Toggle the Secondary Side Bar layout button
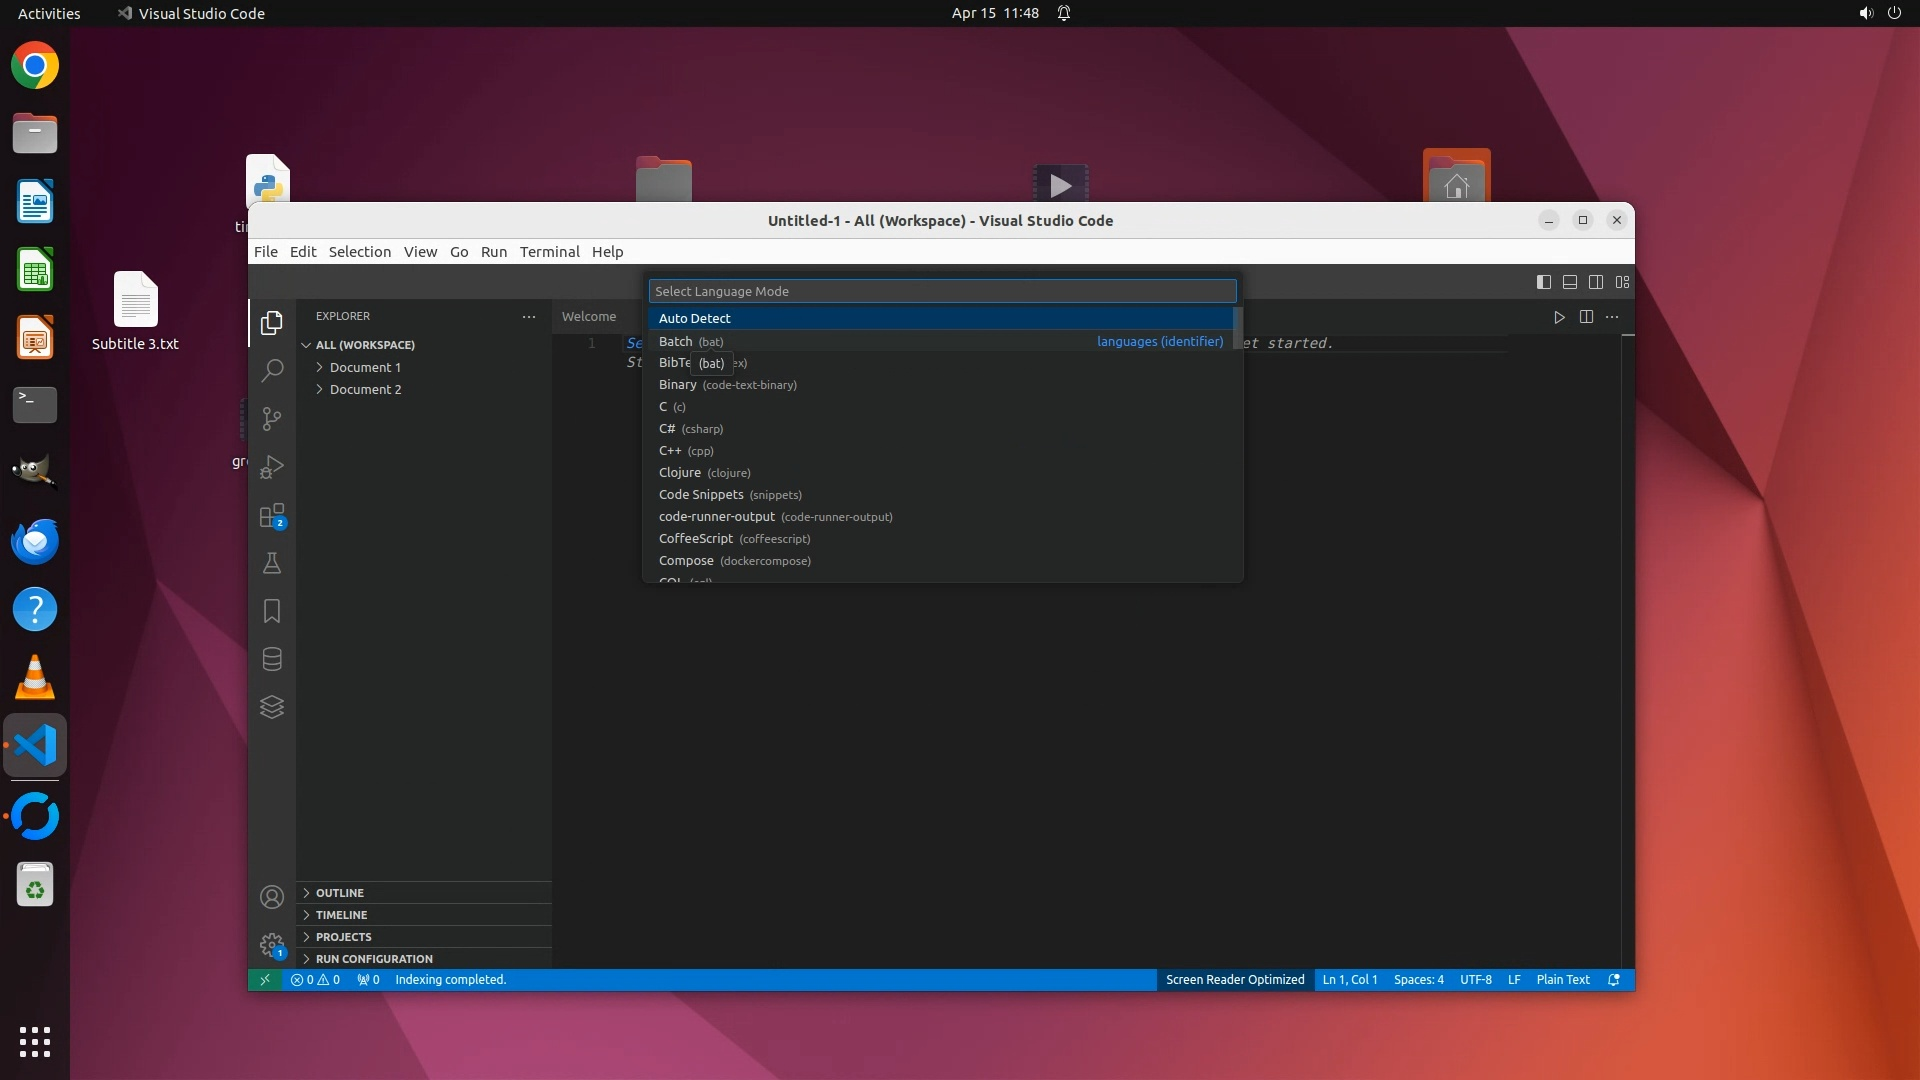 pyautogui.click(x=1596, y=282)
